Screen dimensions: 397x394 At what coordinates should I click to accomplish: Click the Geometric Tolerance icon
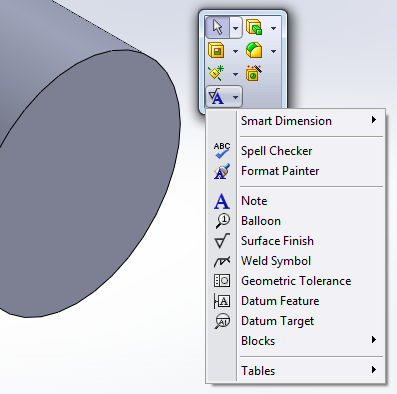click(222, 281)
